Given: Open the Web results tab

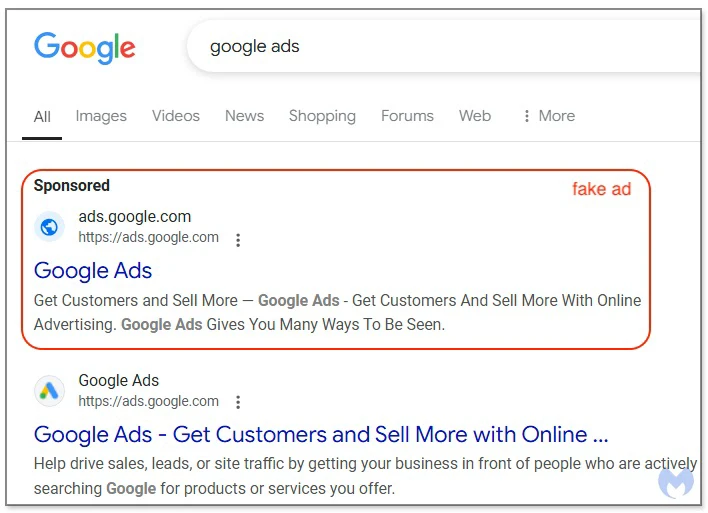Looking at the screenshot, I should [x=475, y=116].
